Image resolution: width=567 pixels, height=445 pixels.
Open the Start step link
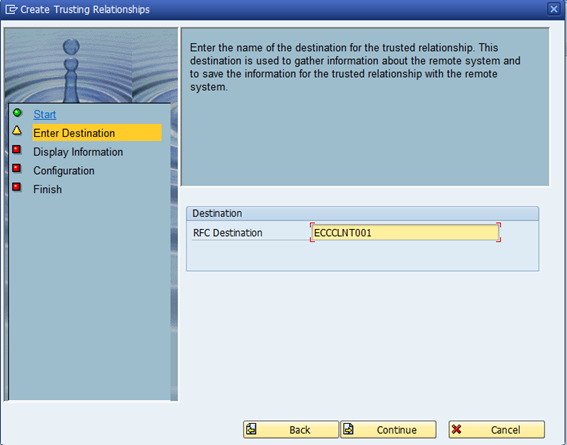[x=45, y=114]
